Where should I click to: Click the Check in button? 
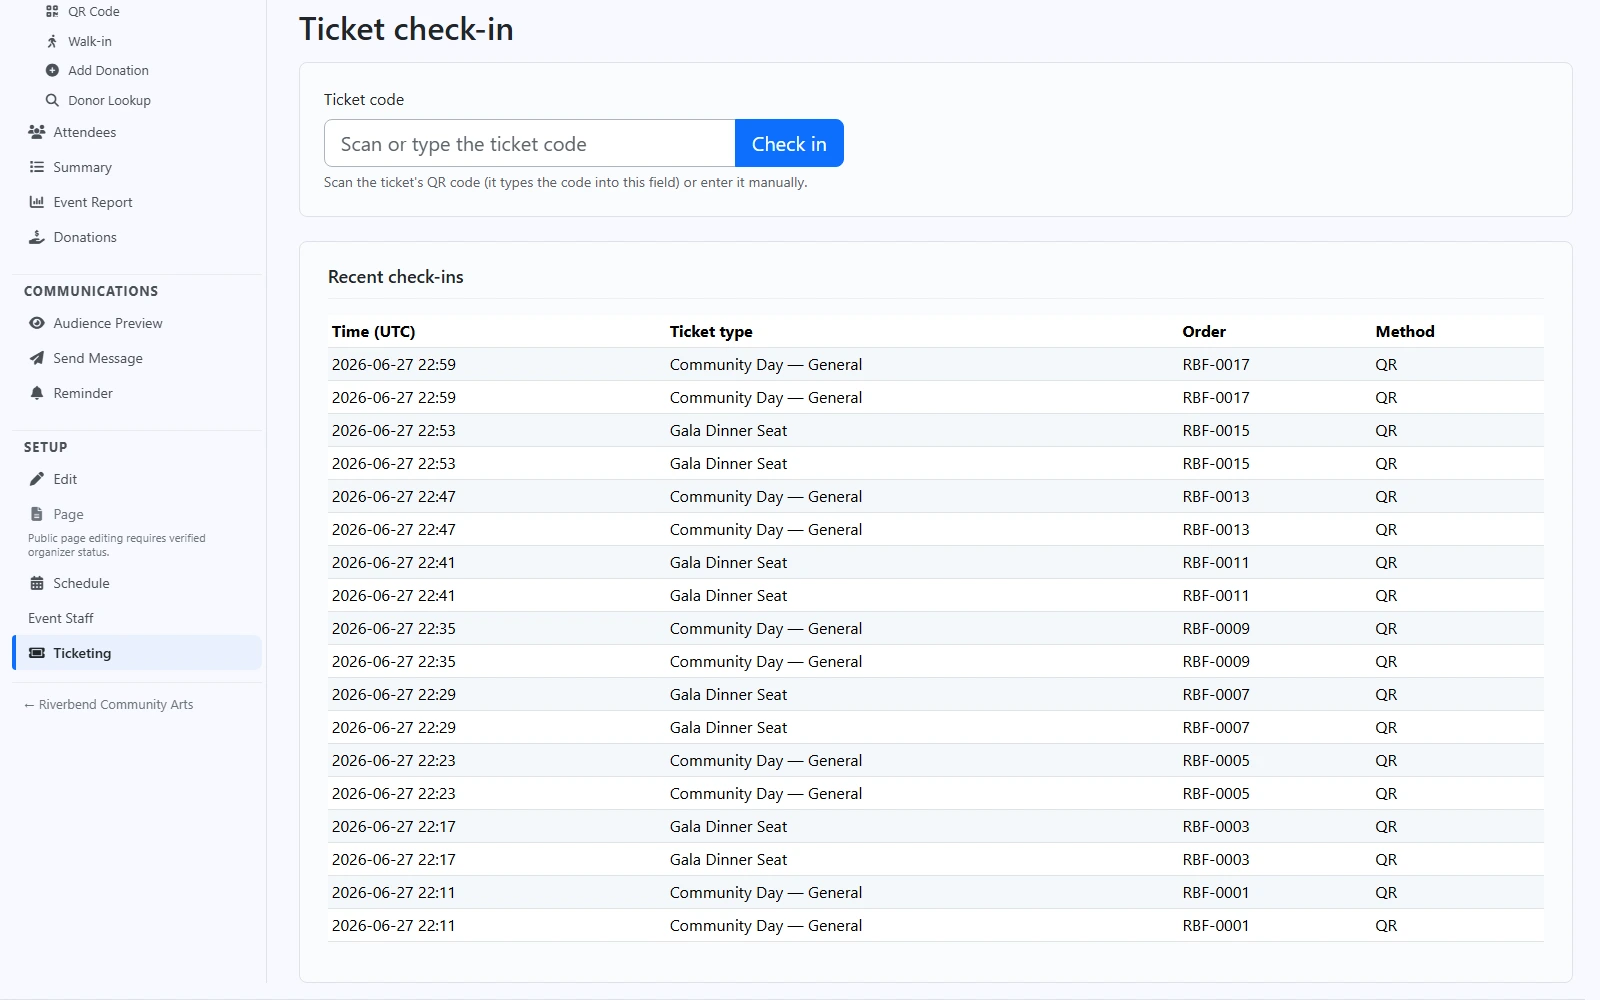789,143
